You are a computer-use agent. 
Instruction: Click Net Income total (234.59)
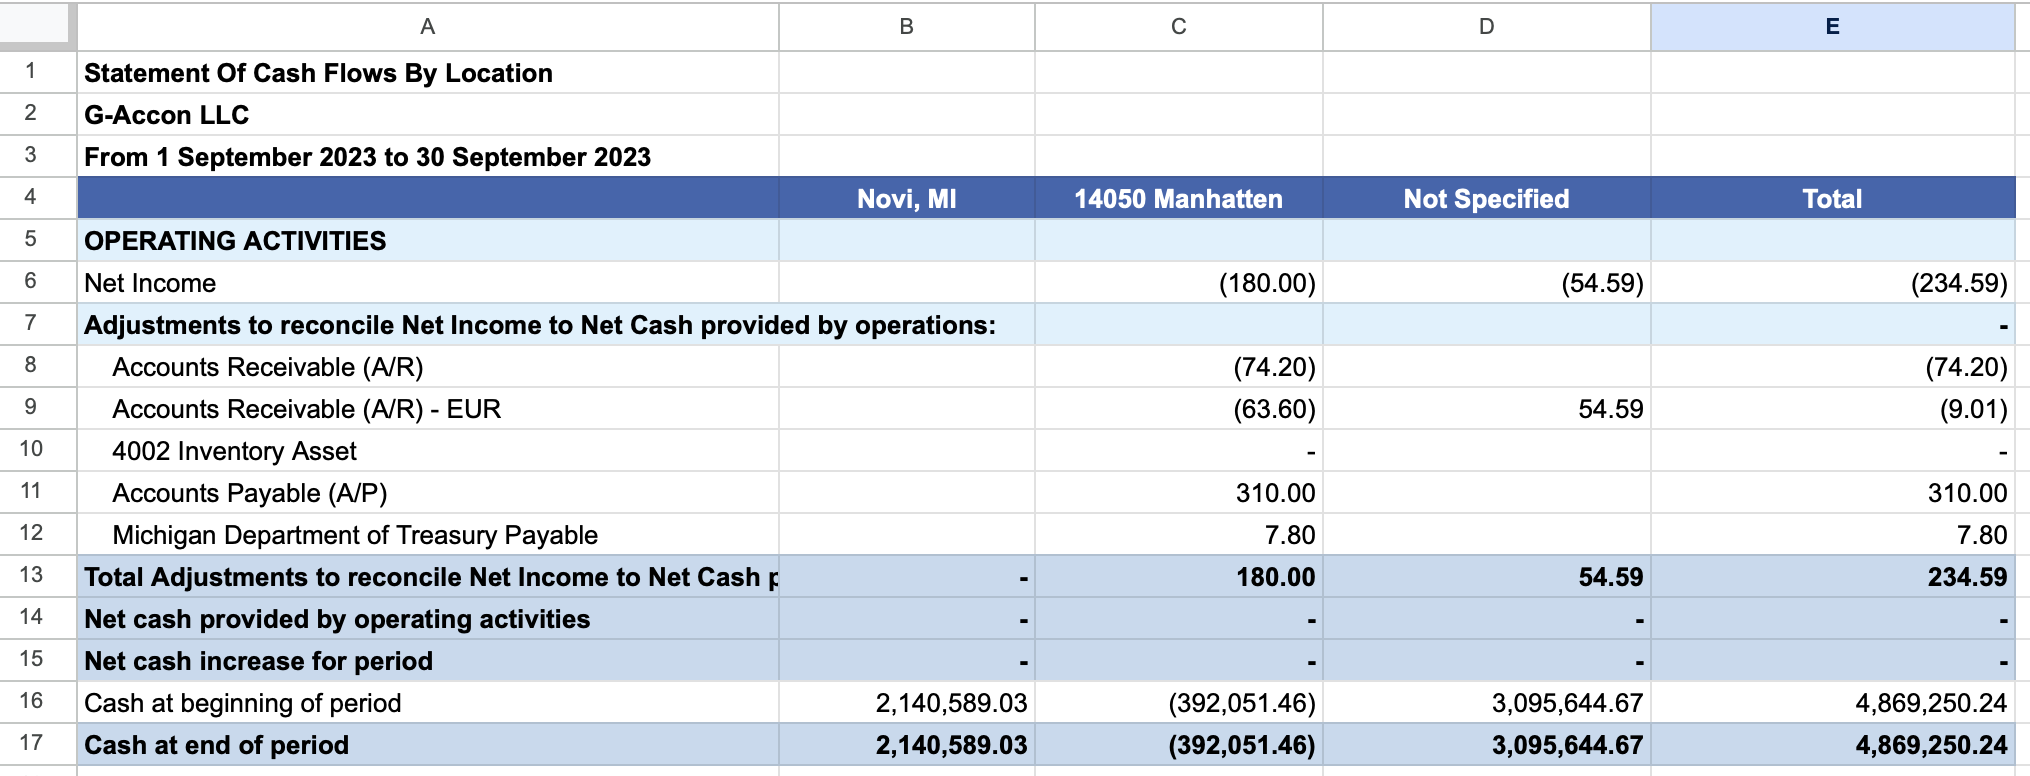point(1833,282)
